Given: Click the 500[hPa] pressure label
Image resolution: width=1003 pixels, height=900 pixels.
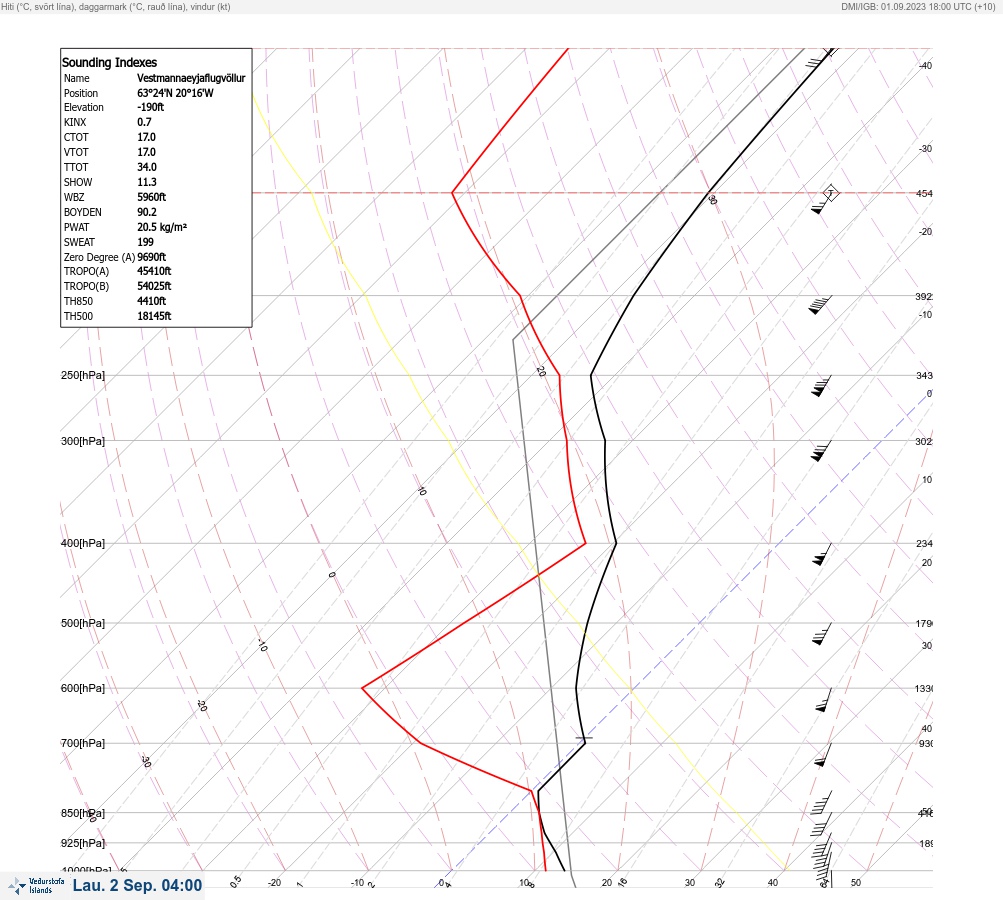Looking at the screenshot, I should (x=83, y=623).
